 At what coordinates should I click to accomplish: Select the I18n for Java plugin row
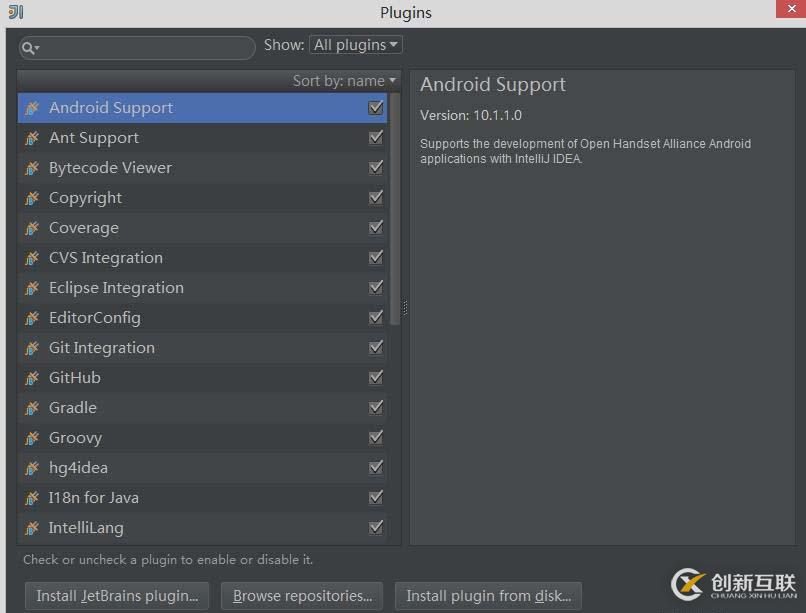point(203,498)
